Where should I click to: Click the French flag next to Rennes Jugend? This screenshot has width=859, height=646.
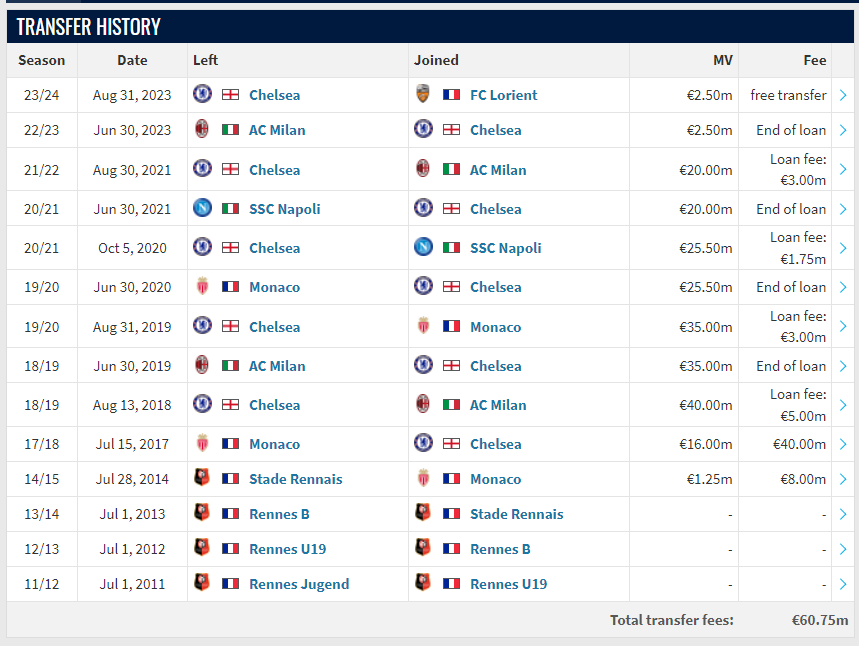231,584
